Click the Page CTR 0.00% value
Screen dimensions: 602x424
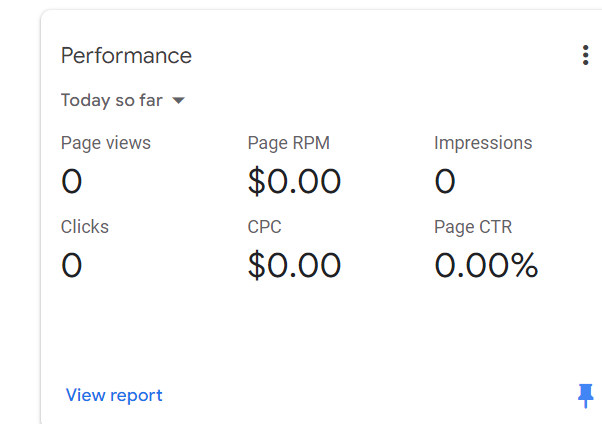[486, 265]
